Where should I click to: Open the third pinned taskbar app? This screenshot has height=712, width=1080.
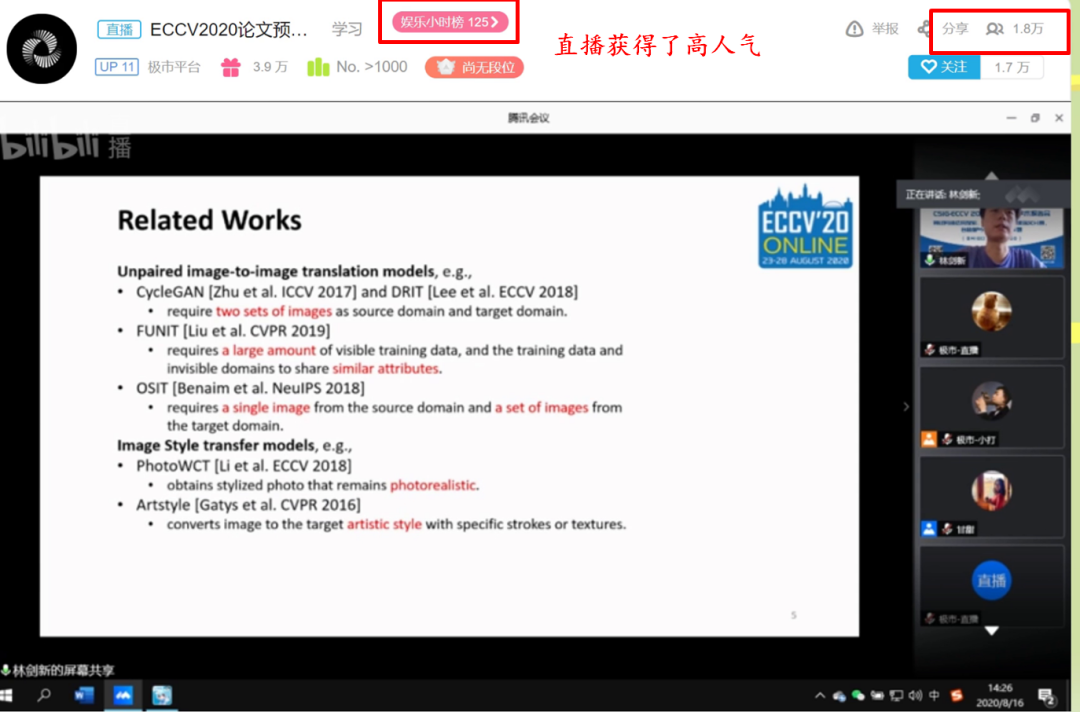pos(162,695)
